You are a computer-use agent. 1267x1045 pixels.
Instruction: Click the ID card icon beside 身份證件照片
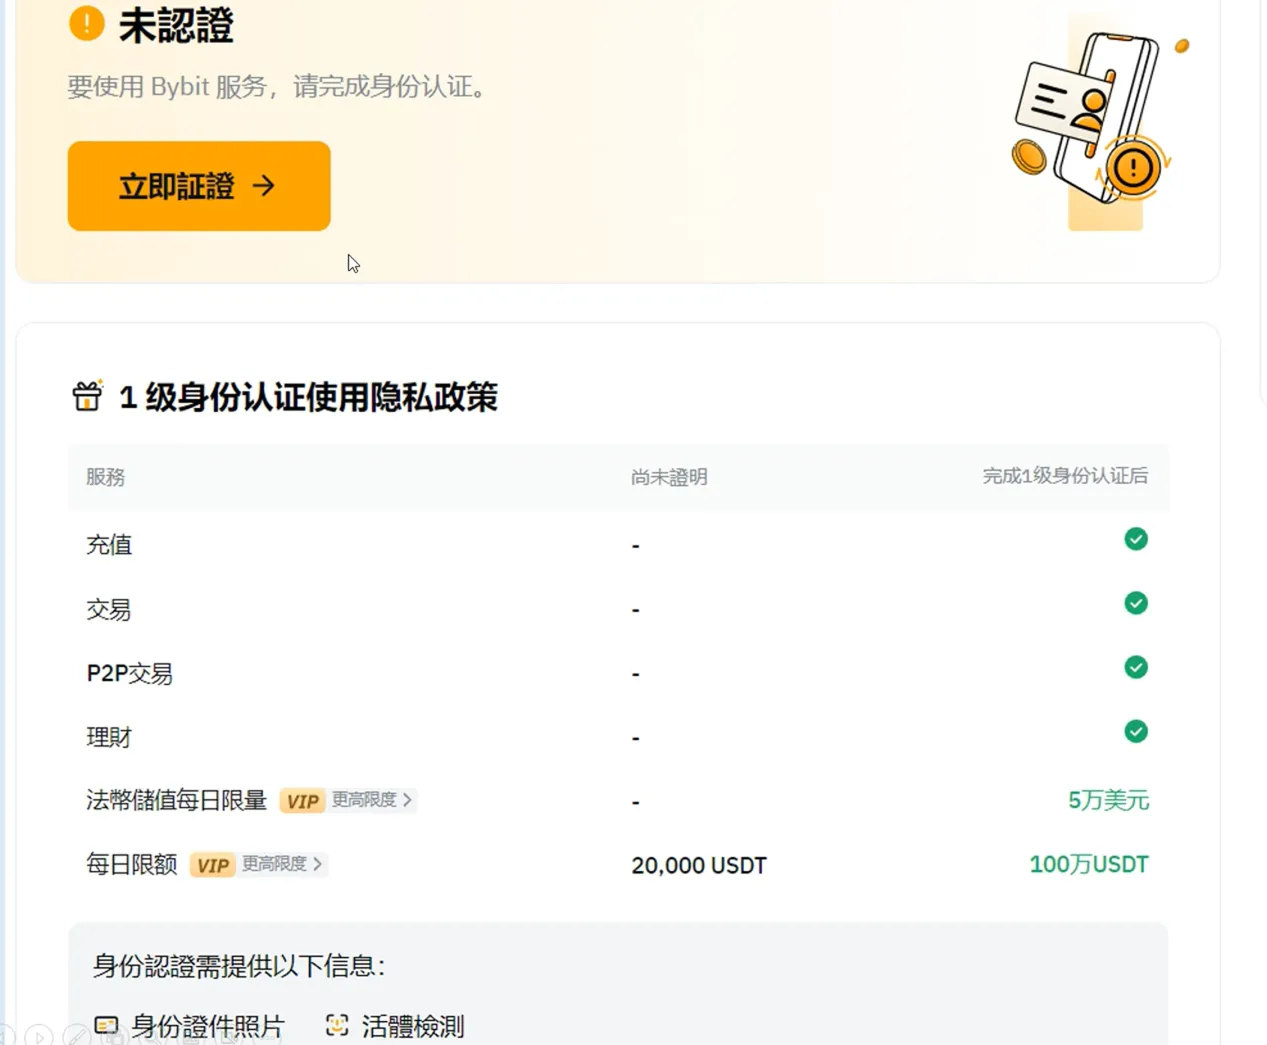(106, 1025)
